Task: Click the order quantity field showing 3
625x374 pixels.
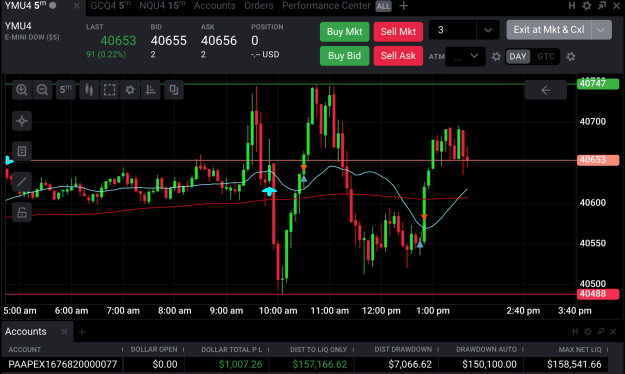Action: pyautogui.click(x=452, y=30)
